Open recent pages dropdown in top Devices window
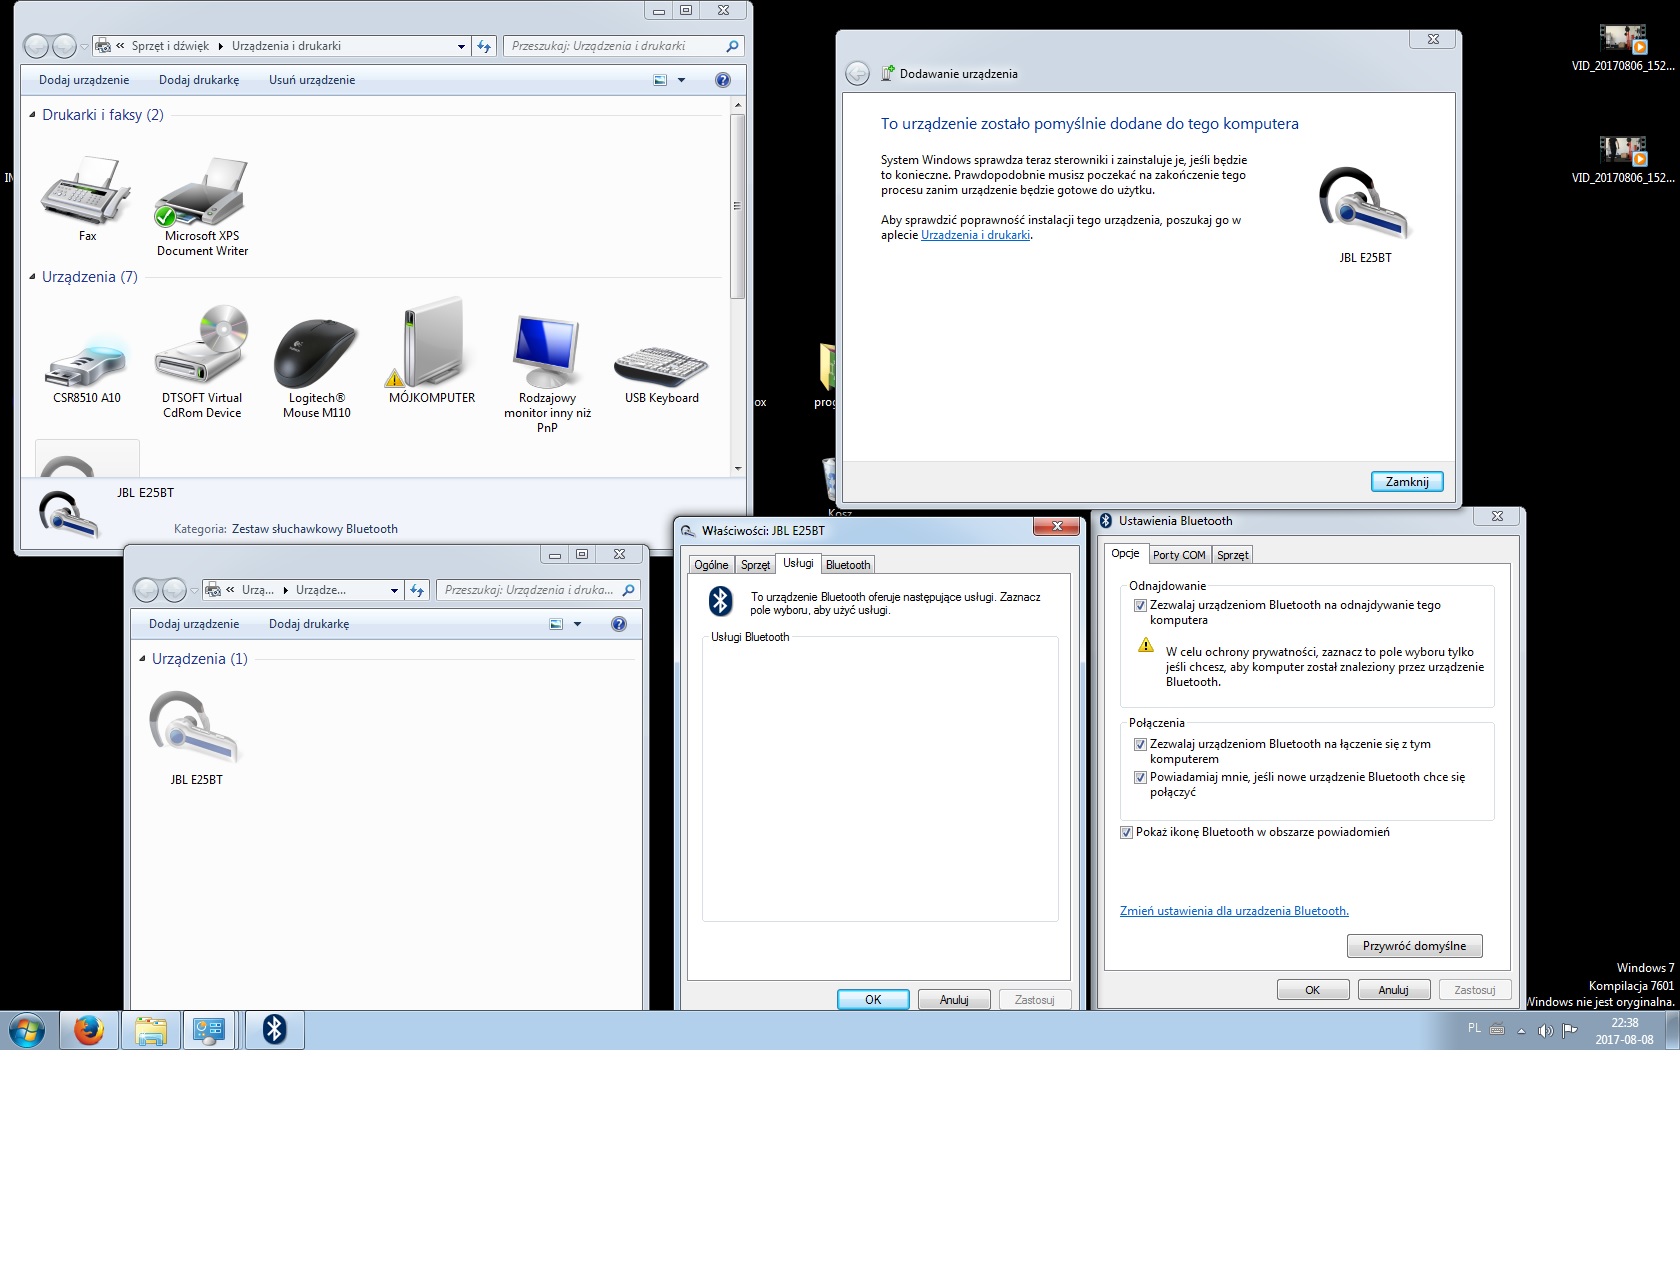The image size is (1680, 1280). (x=84, y=46)
